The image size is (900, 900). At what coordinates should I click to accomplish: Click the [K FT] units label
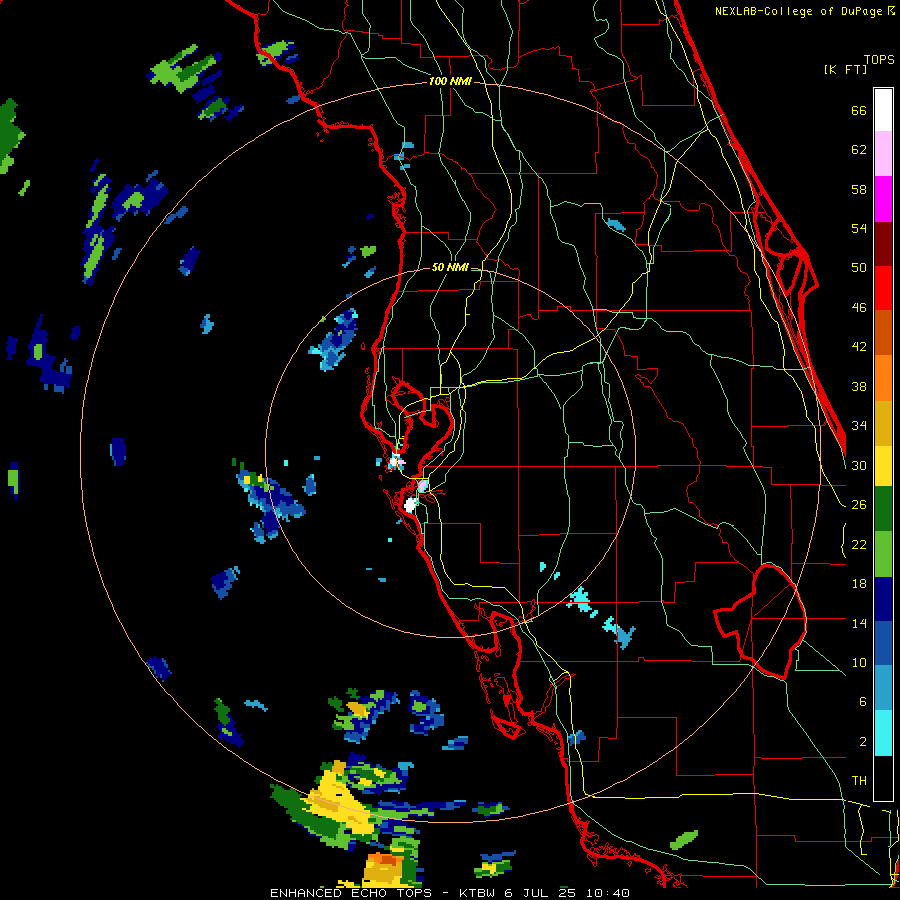pyautogui.click(x=845, y=69)
